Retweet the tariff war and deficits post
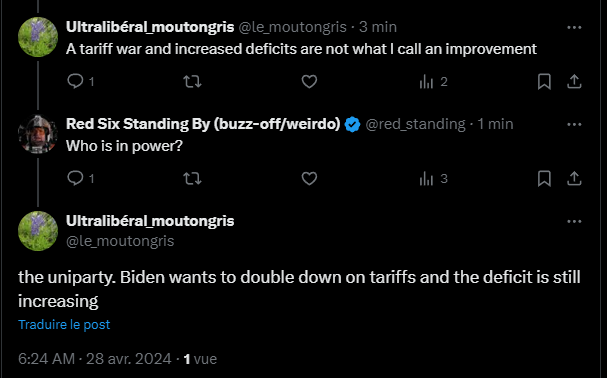The width and height of the screenshot is (607, 378). (x=192, y=81)
